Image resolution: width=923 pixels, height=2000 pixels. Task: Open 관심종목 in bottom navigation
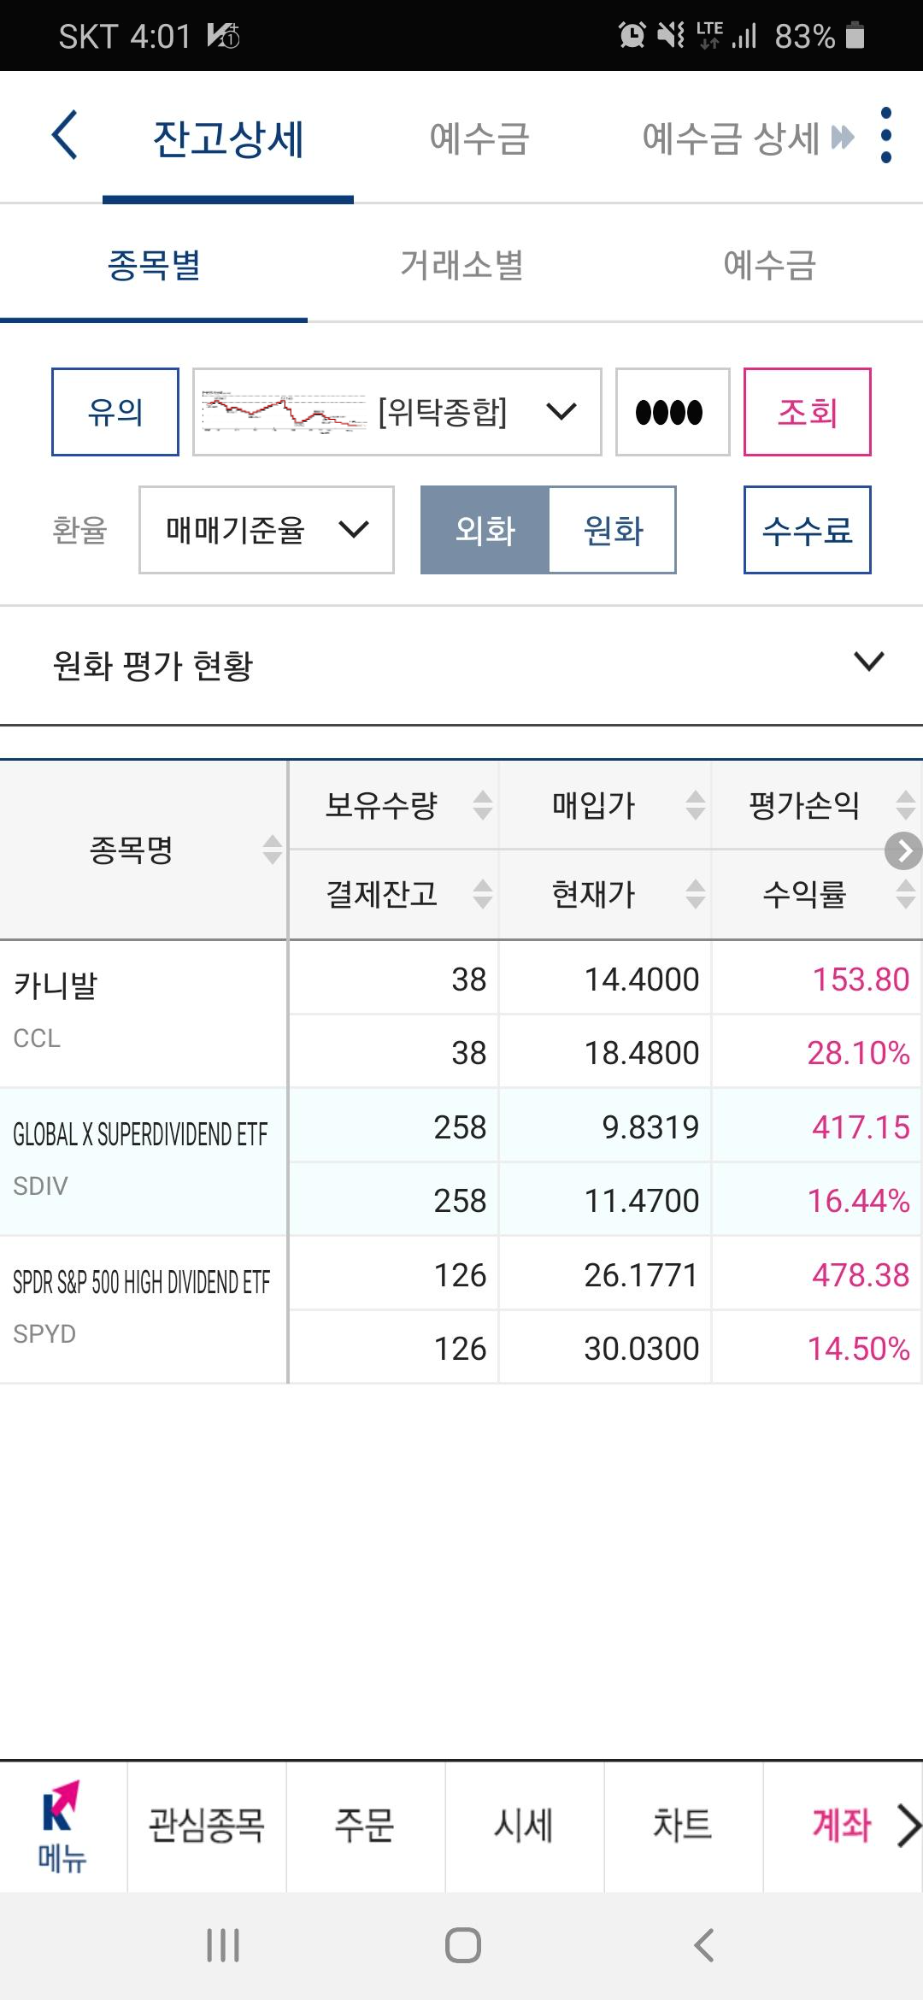pos(206,1826)
